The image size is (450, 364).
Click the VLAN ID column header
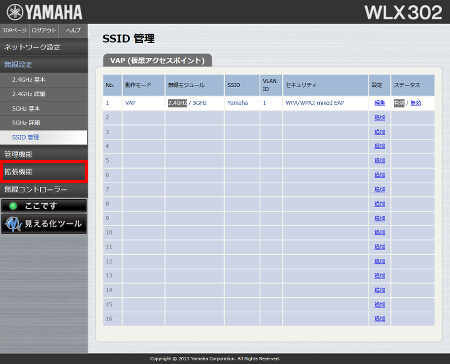[271, 85]
